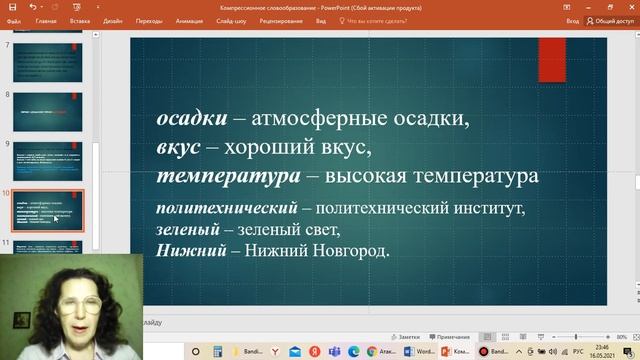Screen dimensions: 640x360
Task: Click the 'зеленый свет' line on the slide
Action: tap(248, 229)
